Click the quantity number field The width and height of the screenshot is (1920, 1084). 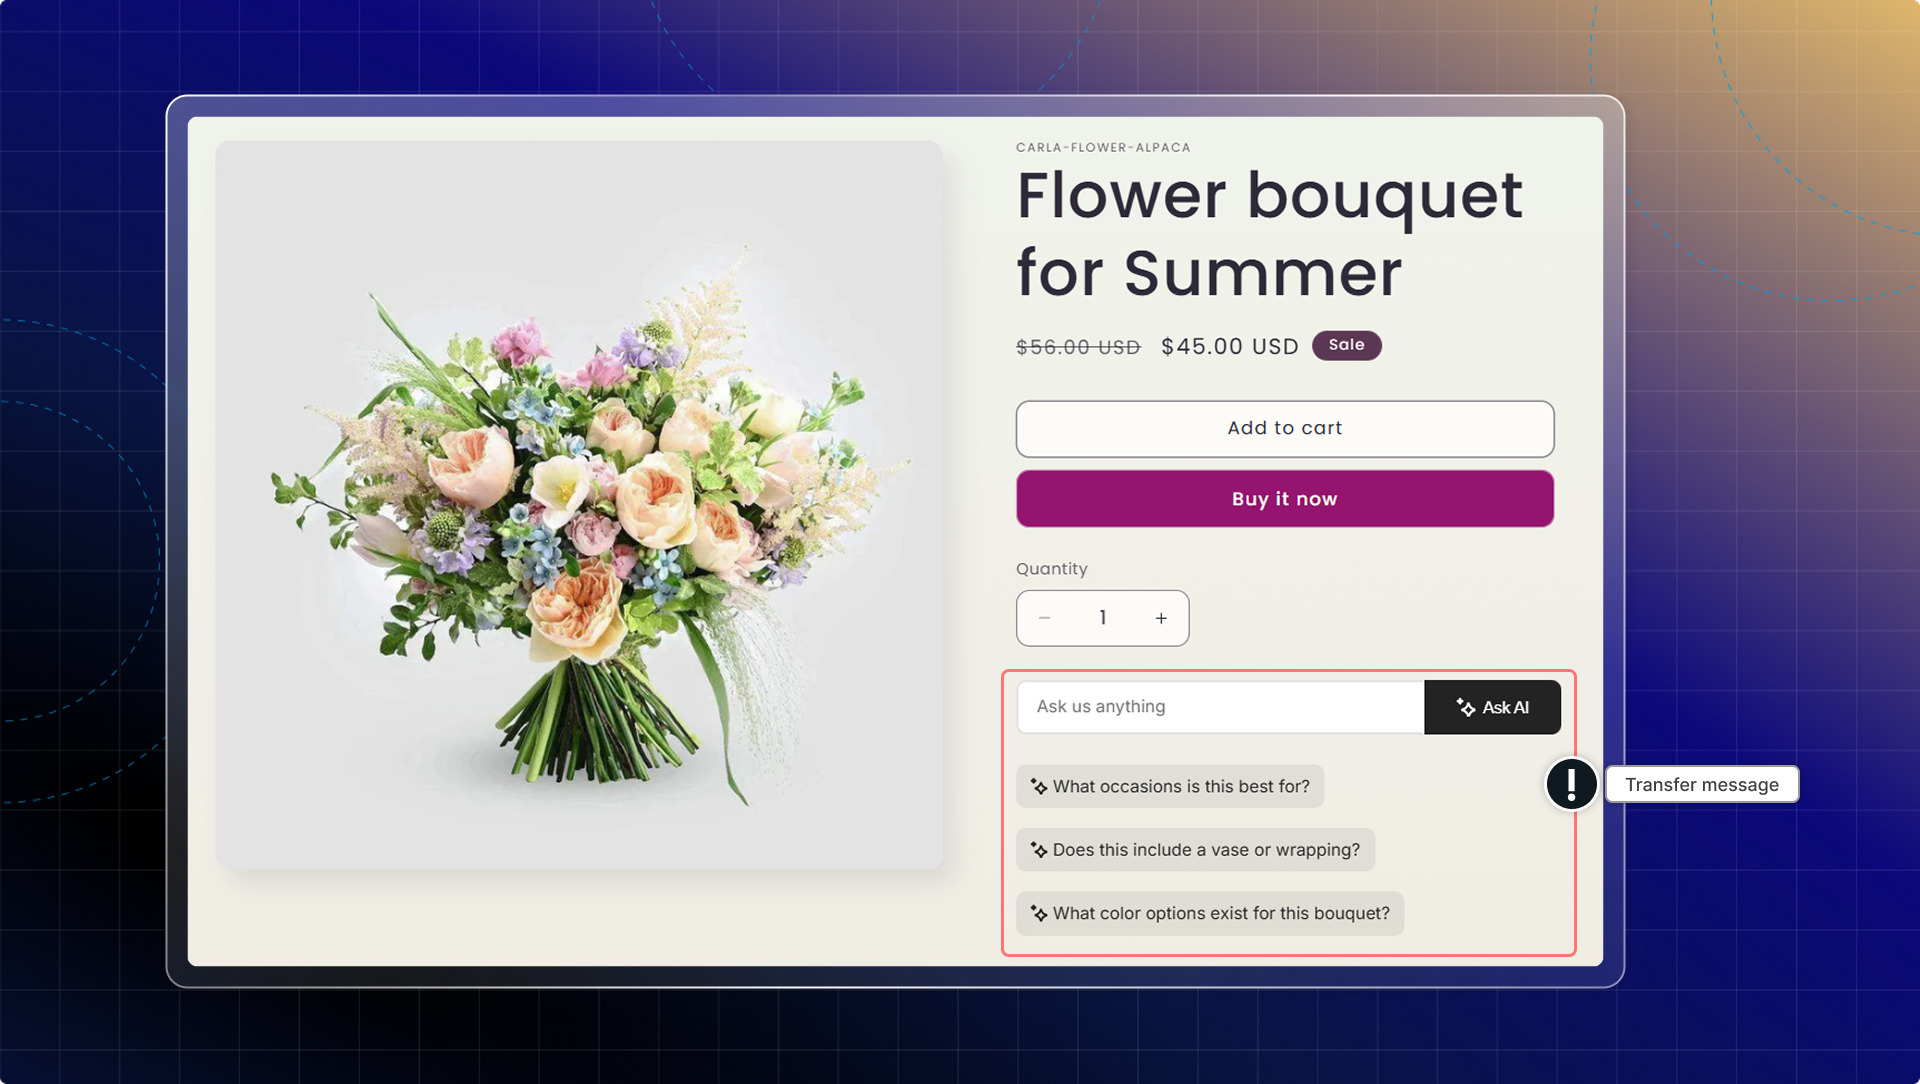tap(1102, 618)
